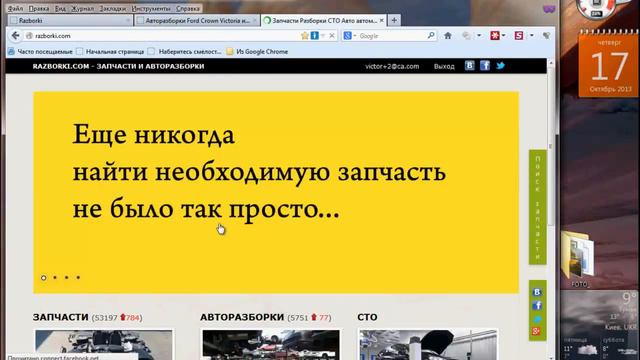Open a new tab with the plus button
640x360 pixels.
[x=394, y=20]
